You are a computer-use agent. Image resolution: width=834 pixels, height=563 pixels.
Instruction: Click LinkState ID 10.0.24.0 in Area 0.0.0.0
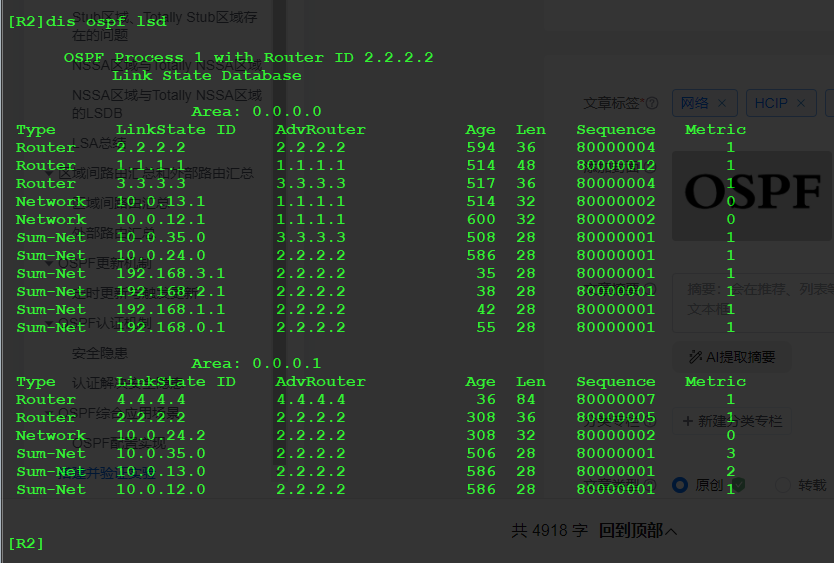coord(161,255)
